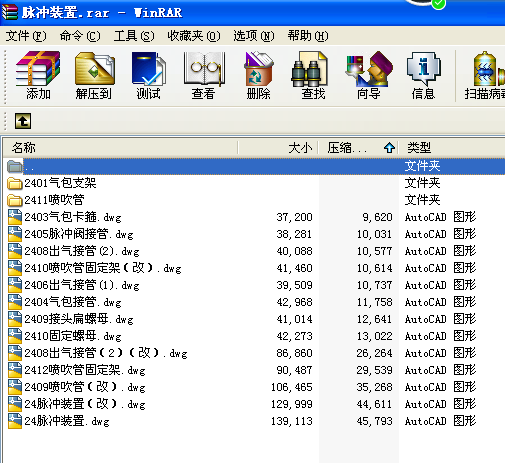This screenshot has height=463, width=505.
Task: Select file name 24脉冲装置(改).dwg
Action: pos(85,404)
